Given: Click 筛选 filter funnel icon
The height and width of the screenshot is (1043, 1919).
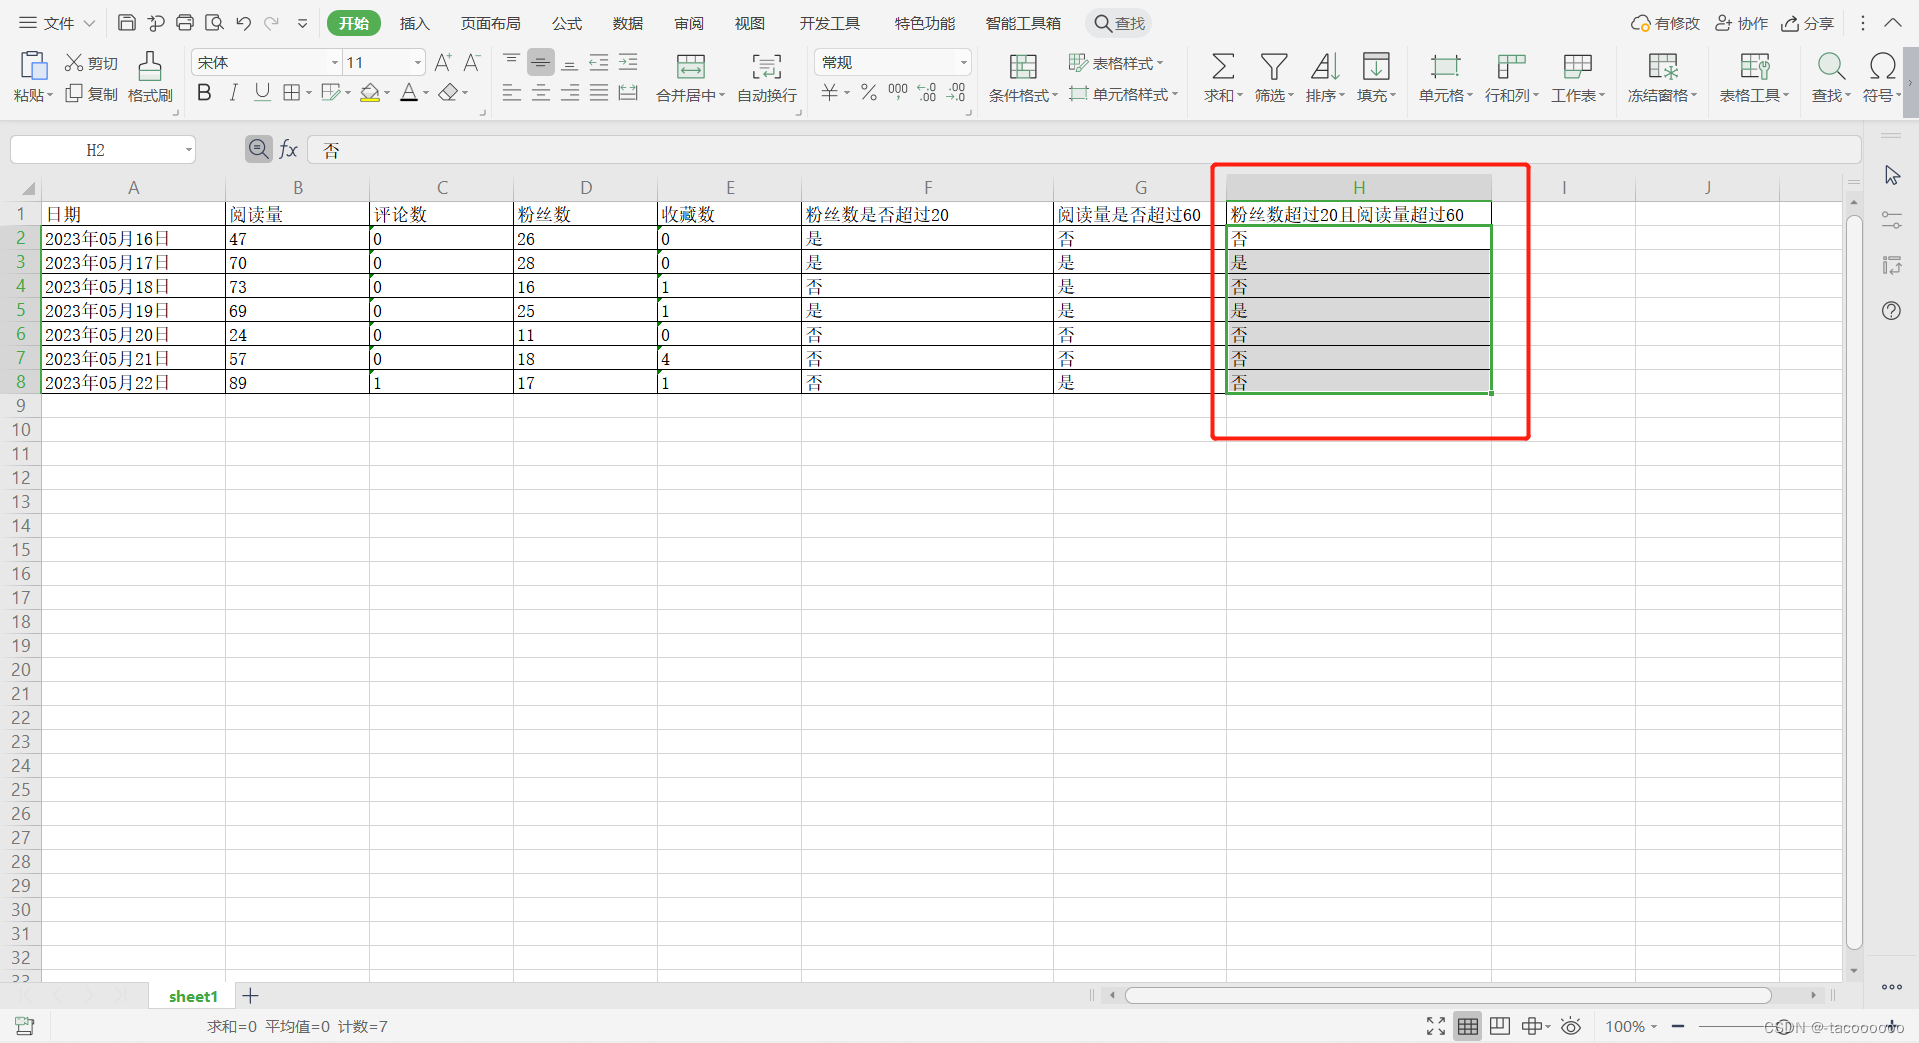Looking at the screenshot, I should tap(1274, 67).
